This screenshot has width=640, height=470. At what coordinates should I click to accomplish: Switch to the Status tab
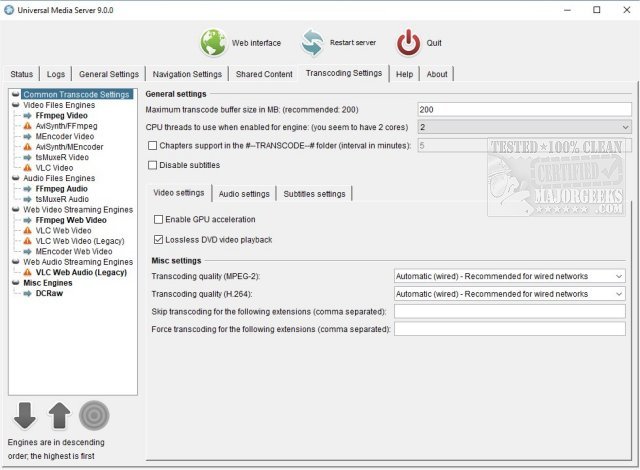22,74
